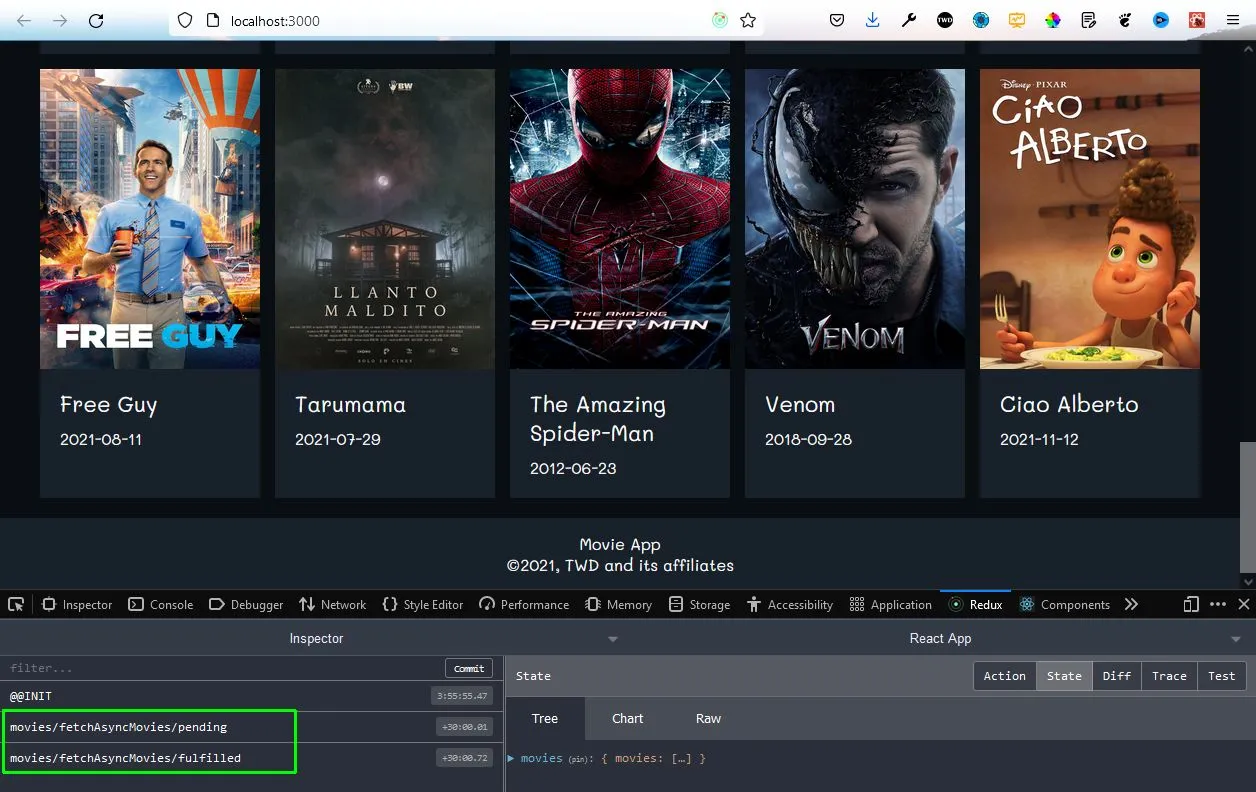Click the Amazing Spider-Man poster

pos(620,219)
